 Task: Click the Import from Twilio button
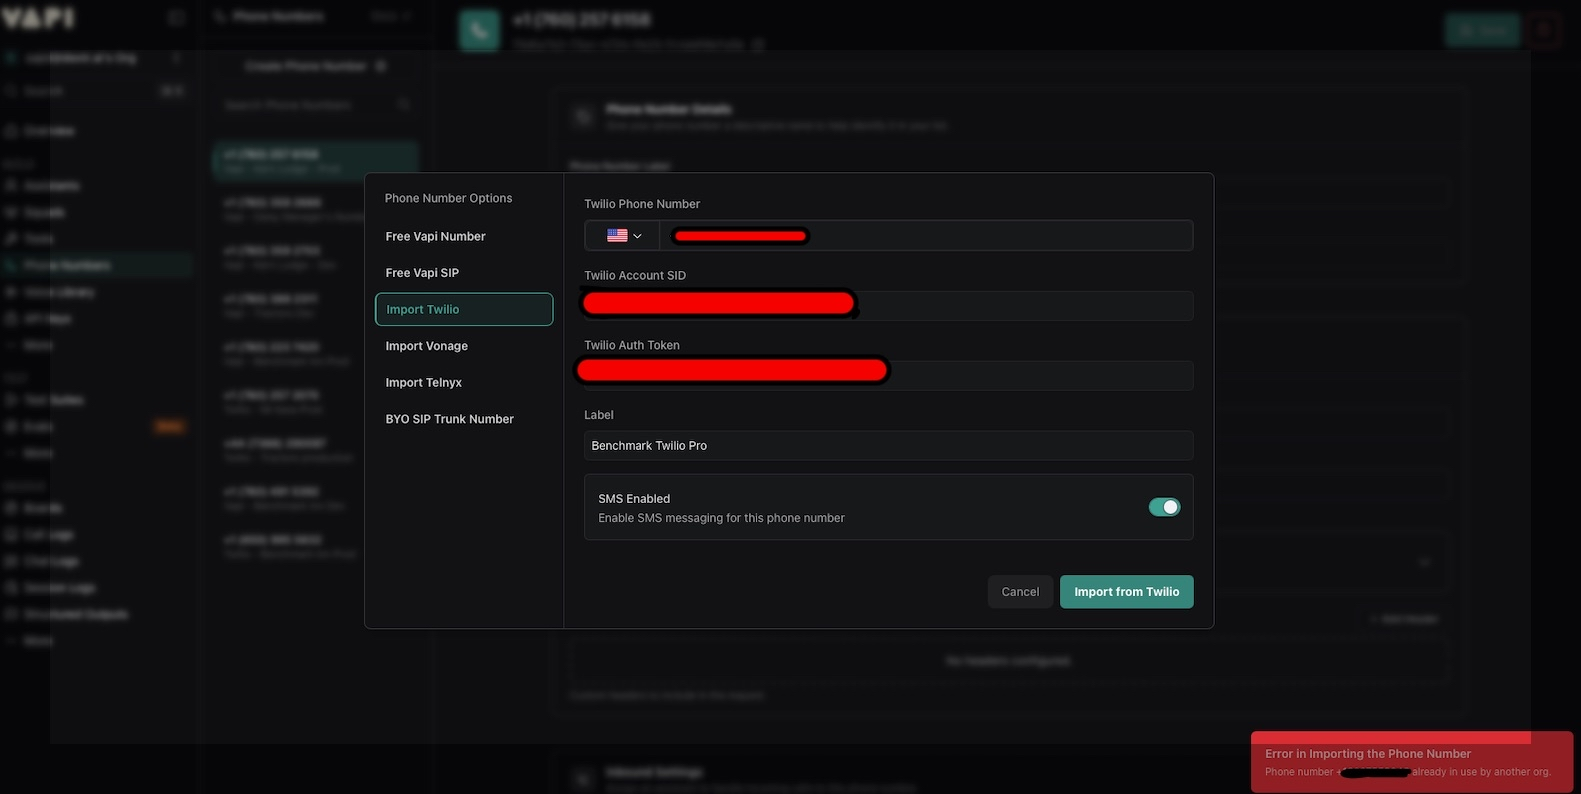pyautogui.click(x=1126, y=592)
